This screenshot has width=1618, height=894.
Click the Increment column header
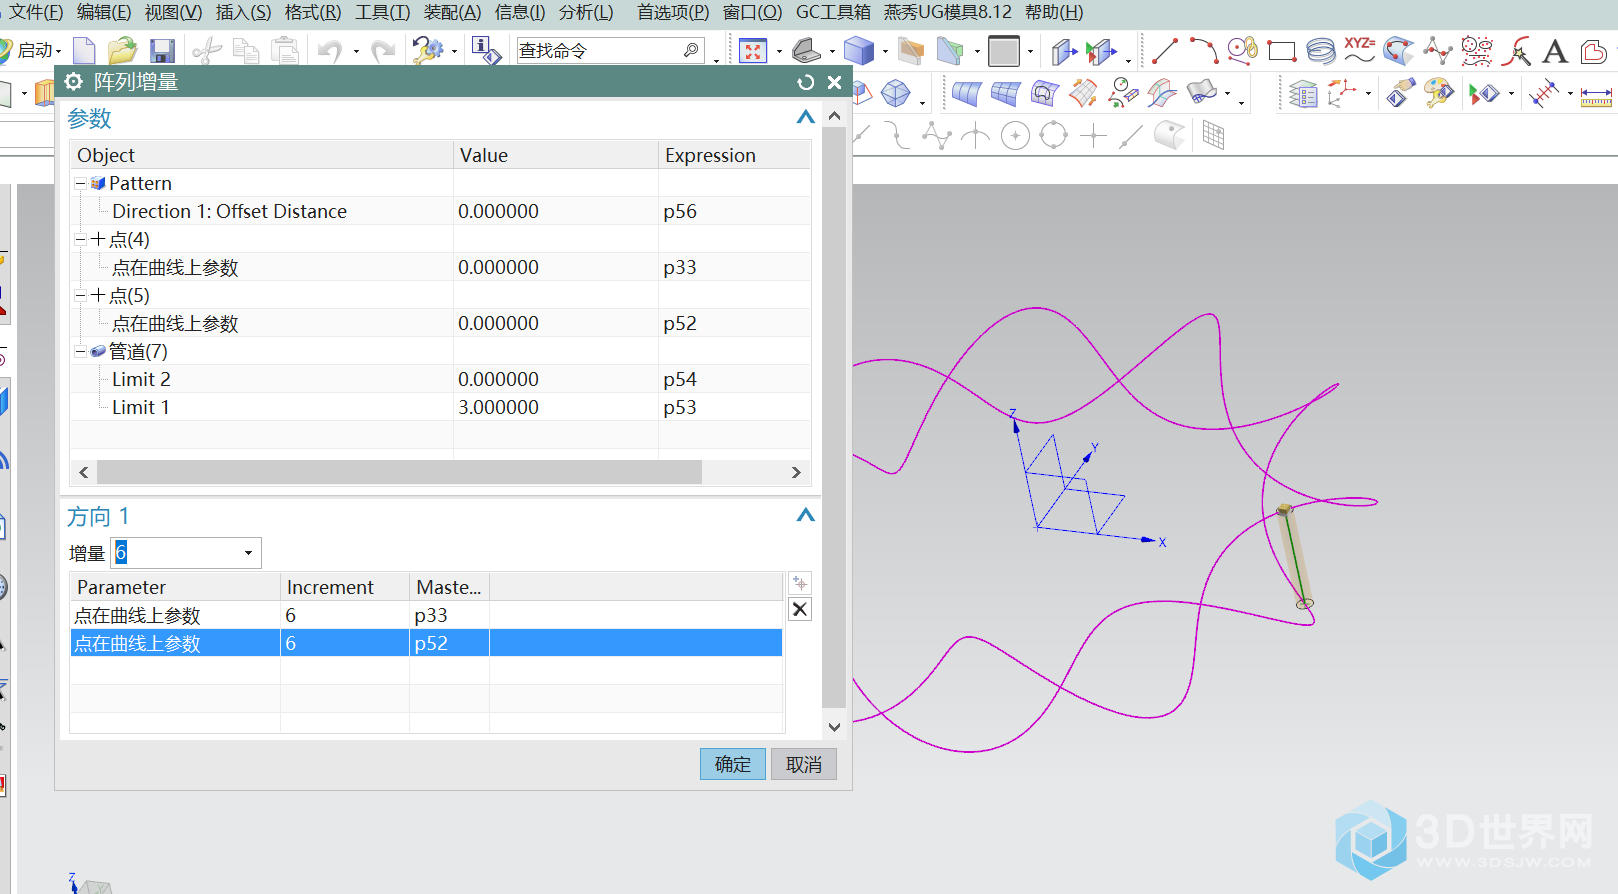click(x=344, y=587)
